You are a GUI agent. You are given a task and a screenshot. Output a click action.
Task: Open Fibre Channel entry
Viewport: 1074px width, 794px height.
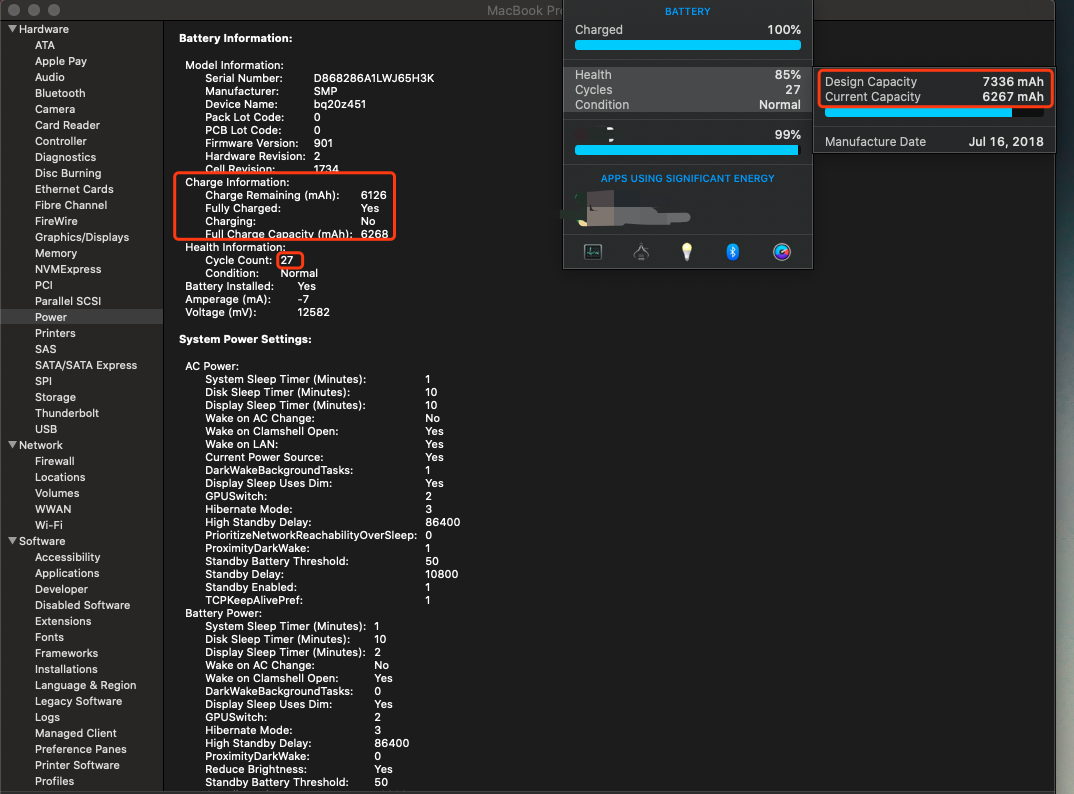(71, 205)
